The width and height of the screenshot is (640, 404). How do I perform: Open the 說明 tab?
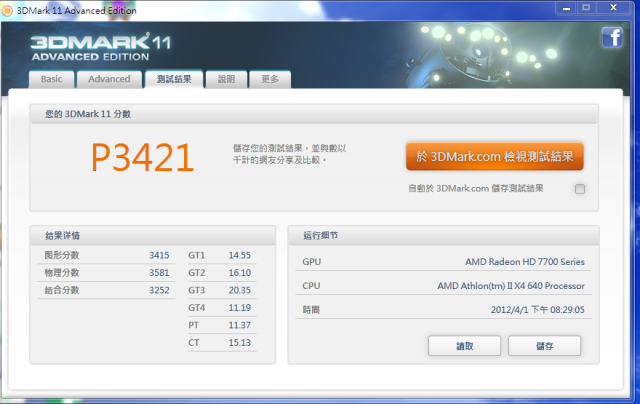(227, 79)
